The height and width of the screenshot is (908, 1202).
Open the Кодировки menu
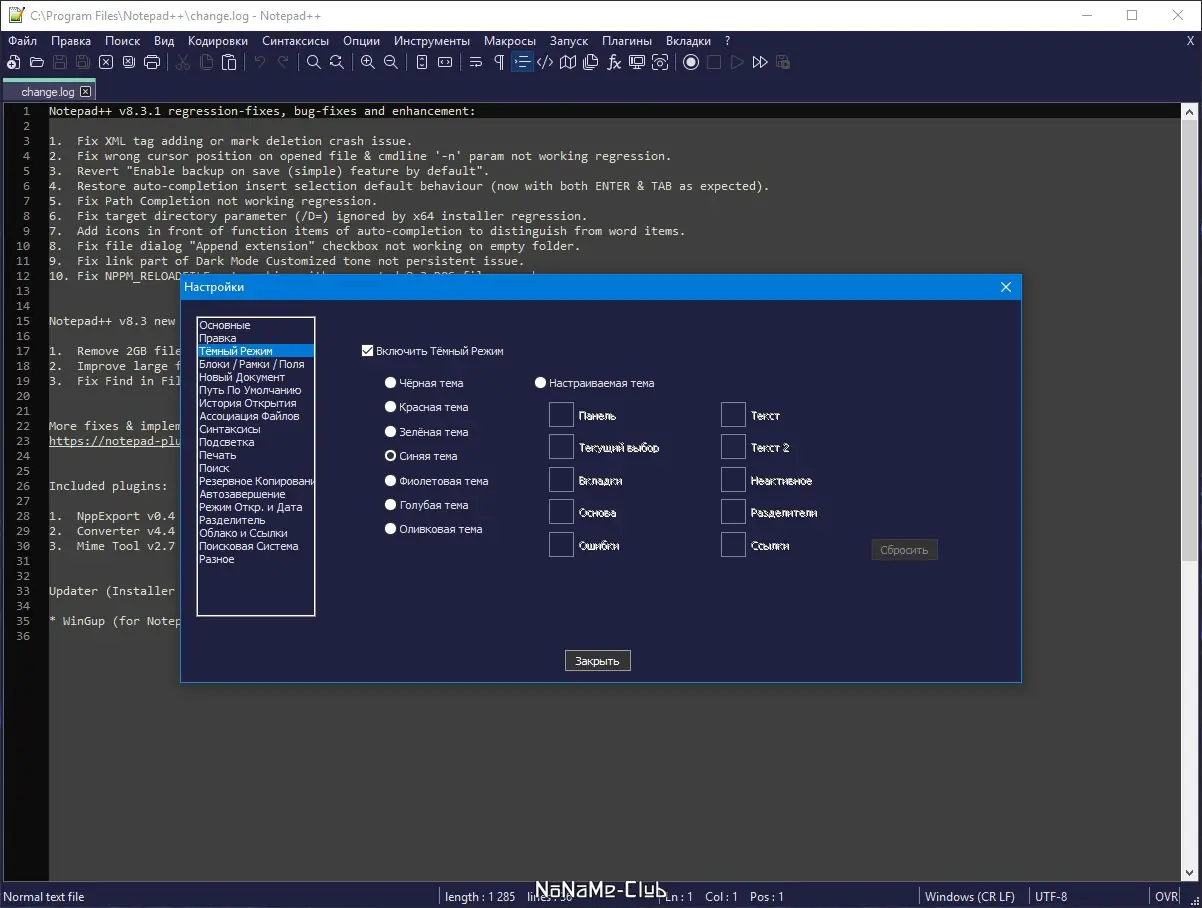(218, 41)
